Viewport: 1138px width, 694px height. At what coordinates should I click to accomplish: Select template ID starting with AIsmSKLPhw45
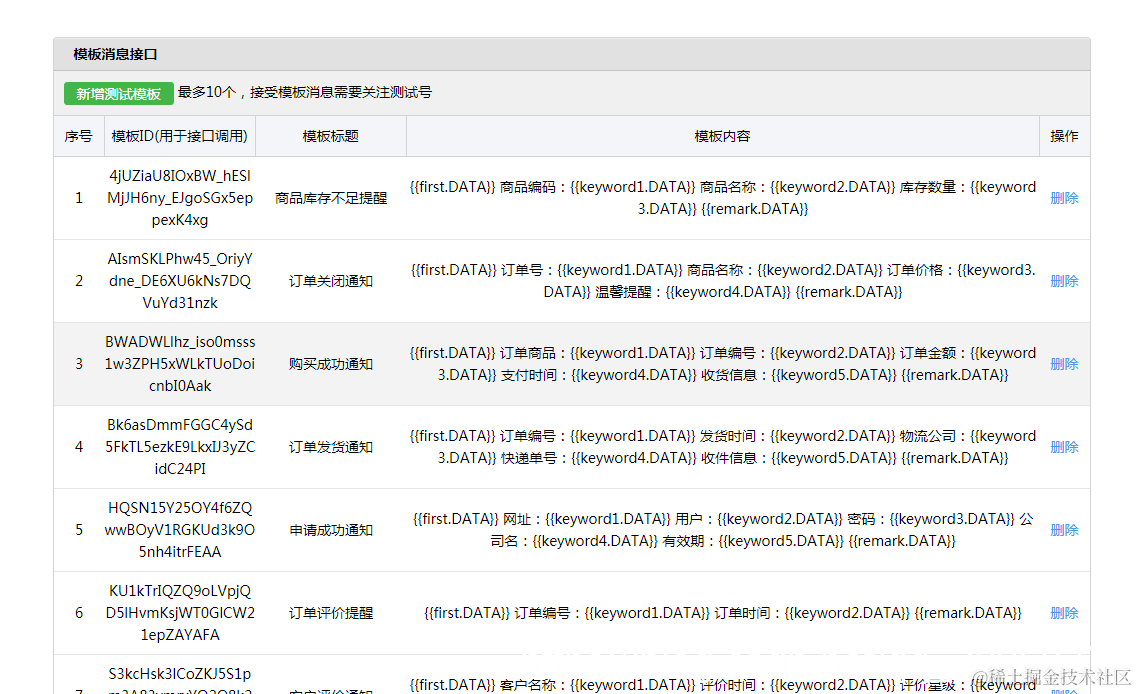(x=180, y=281)
